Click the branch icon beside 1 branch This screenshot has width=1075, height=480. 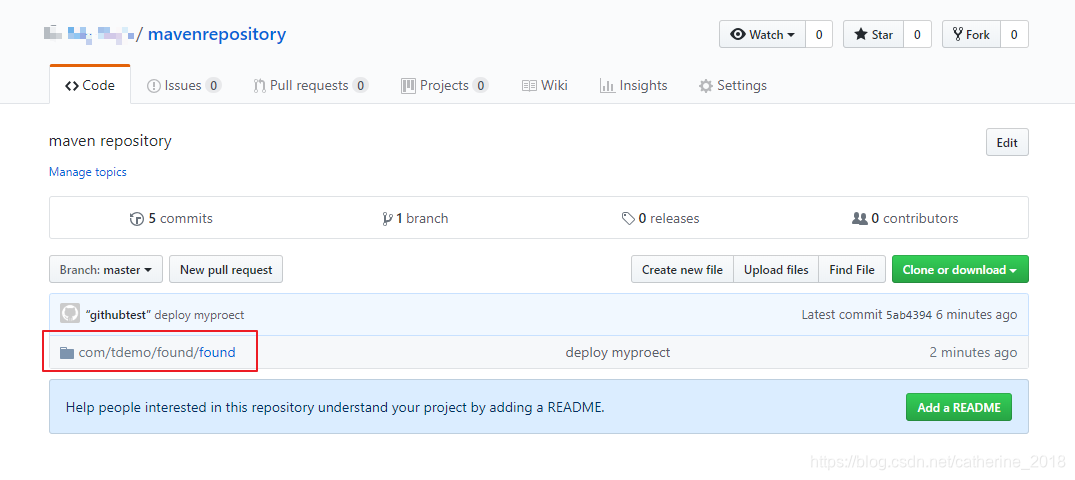click(x=387, y=219)
